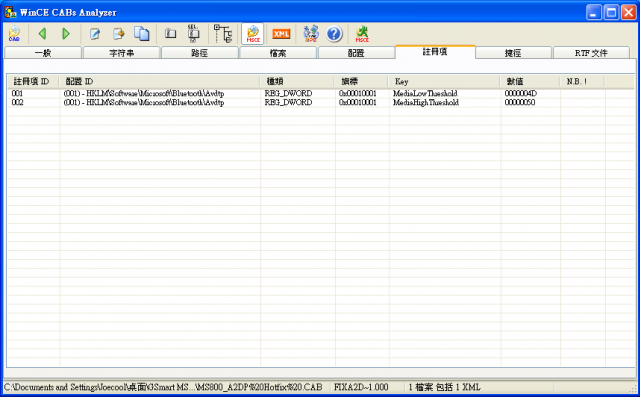The width and height of the screenshot is (640, 397).
Task: Go to next with green right arrow
Action: tap(66, 33)
